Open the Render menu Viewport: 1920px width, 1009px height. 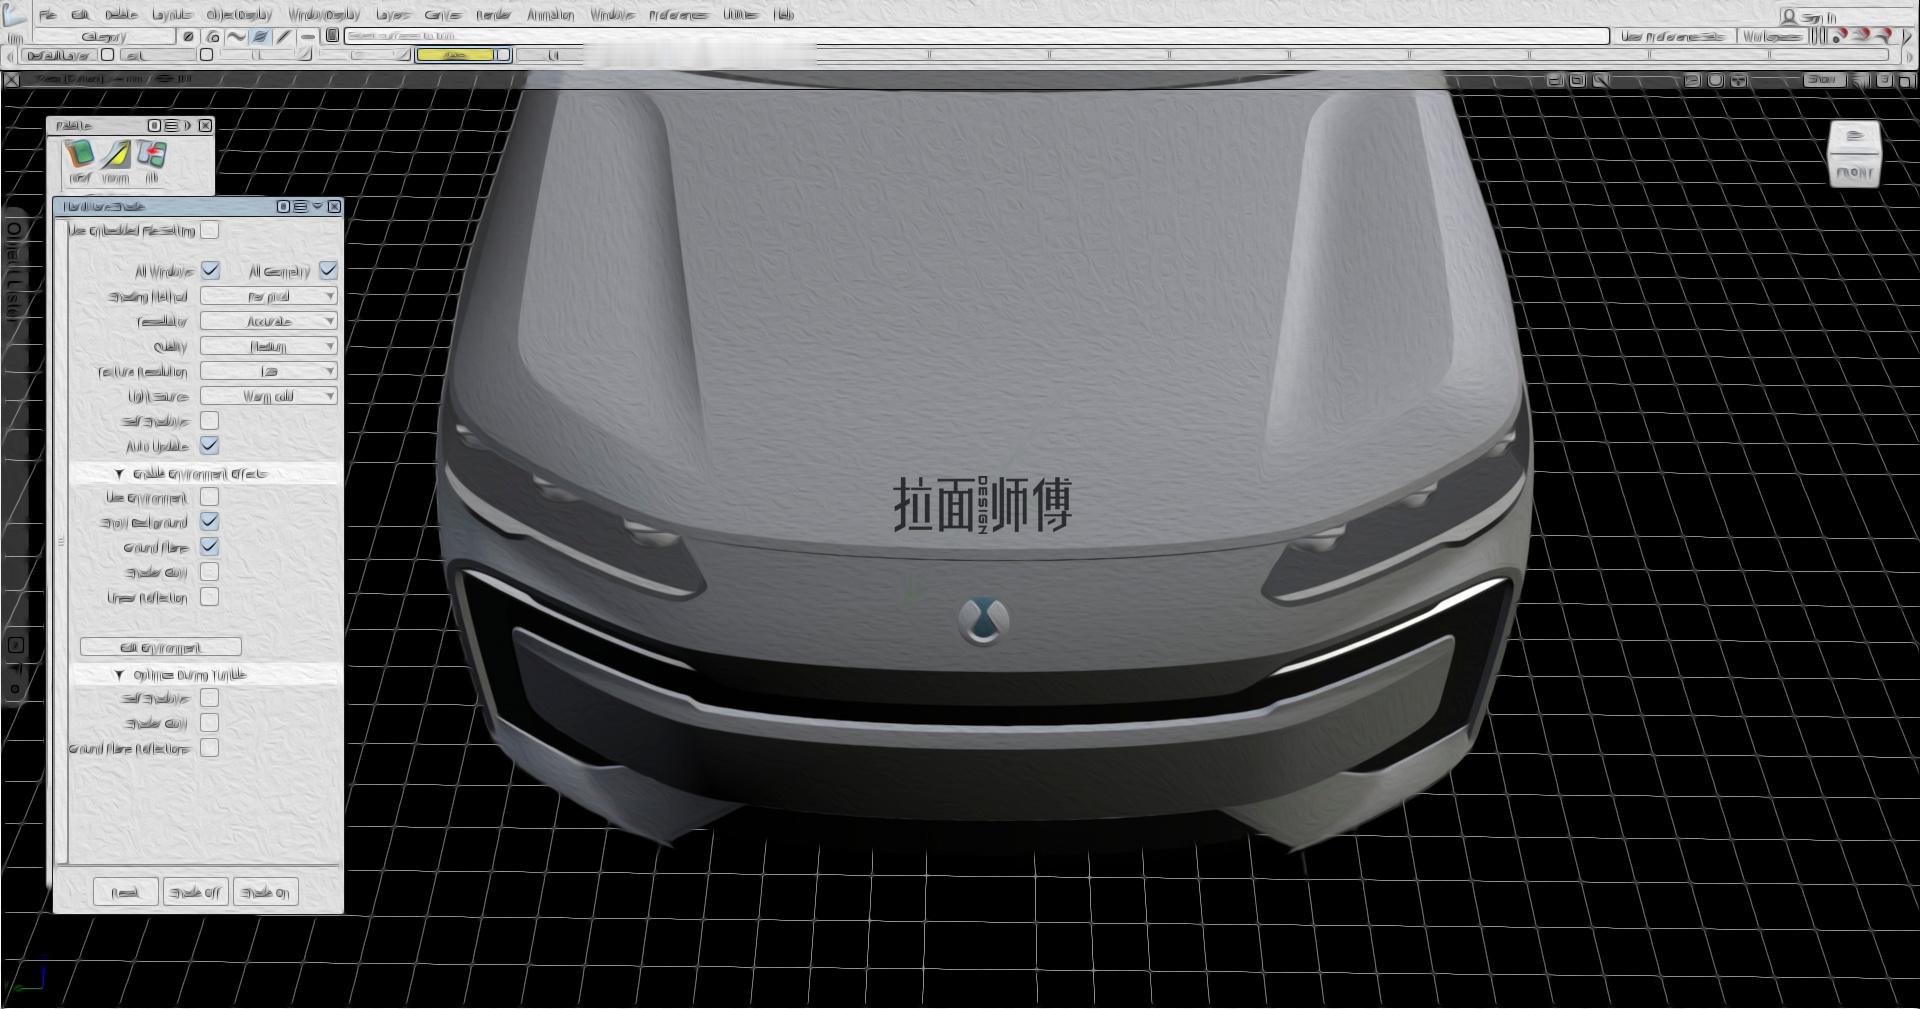click(x=493, y=15)
